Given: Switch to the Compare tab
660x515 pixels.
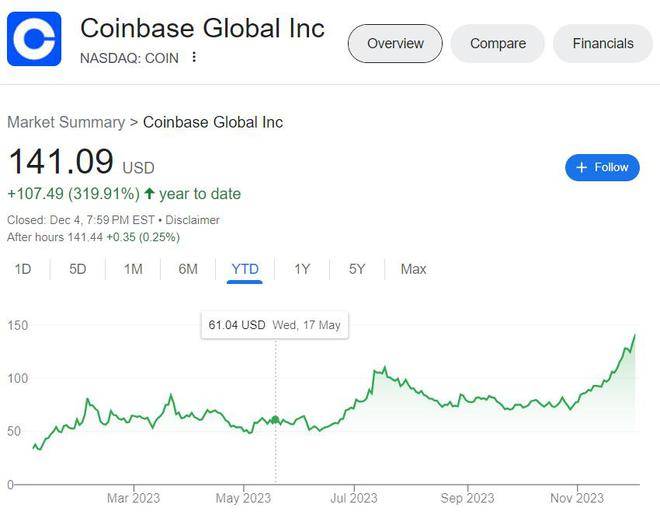Looking at the screenshot, I should tap(498, 43).
